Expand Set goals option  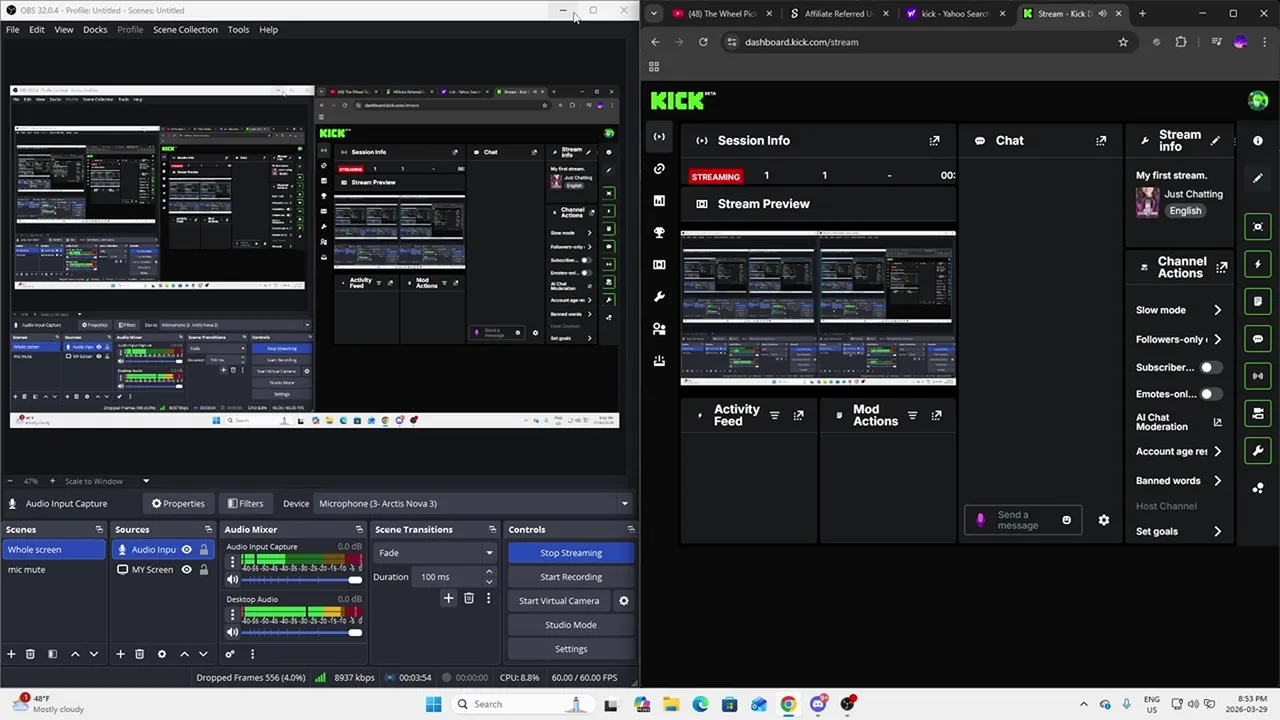tap(1217, 531)
